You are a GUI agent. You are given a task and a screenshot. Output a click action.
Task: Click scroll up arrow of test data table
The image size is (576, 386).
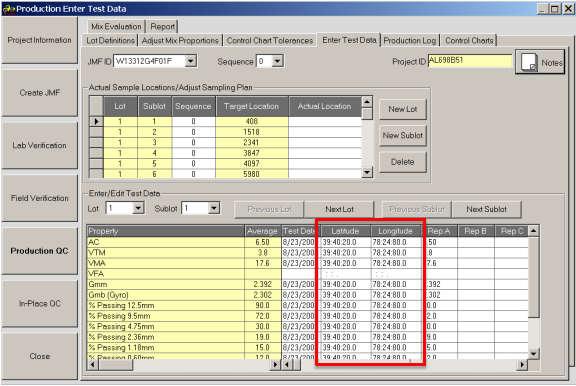click(533, 231)
